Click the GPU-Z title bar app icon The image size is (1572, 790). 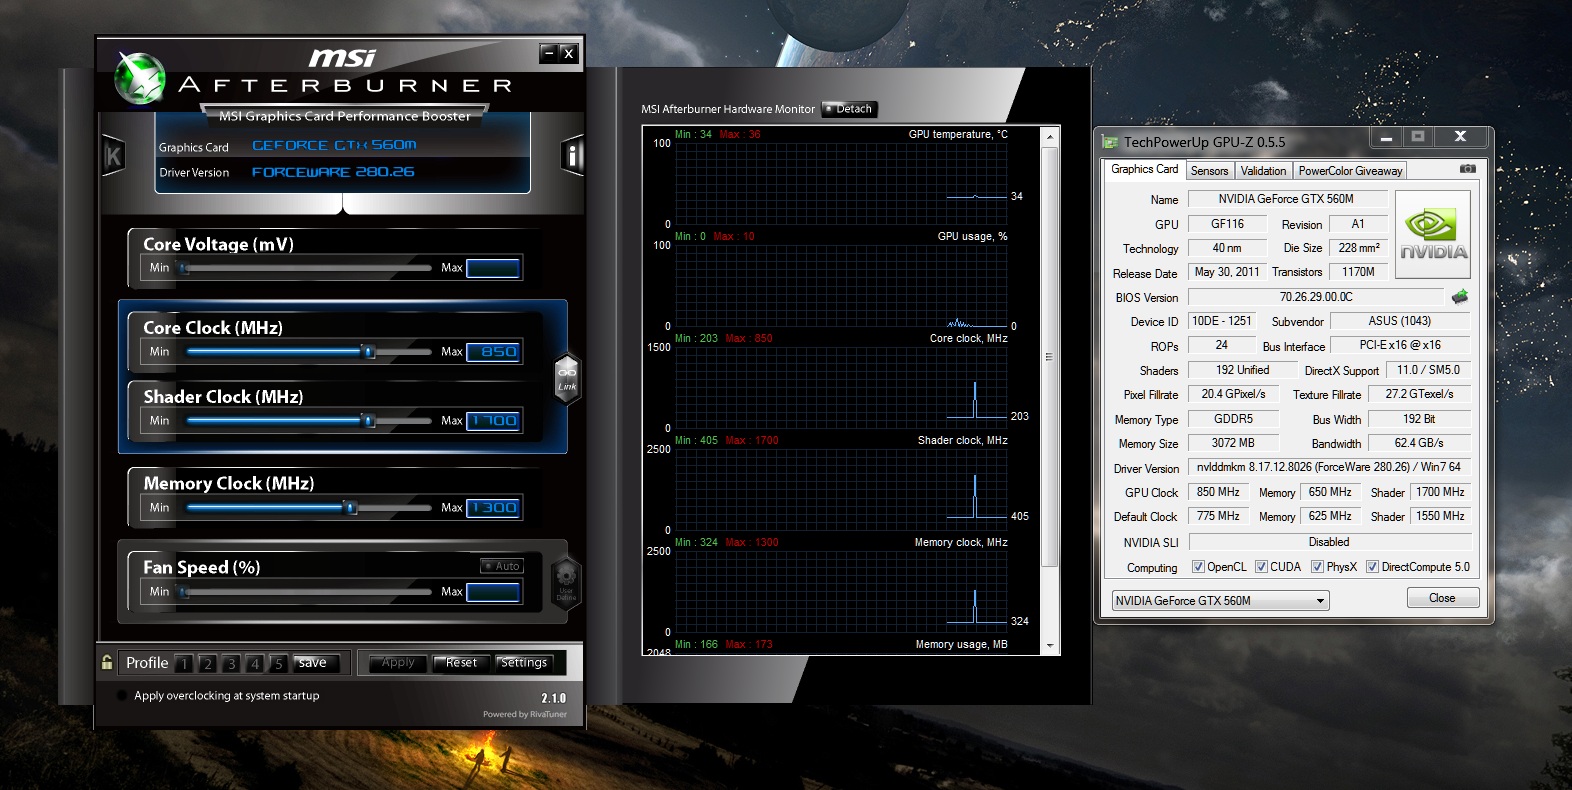1110,142
